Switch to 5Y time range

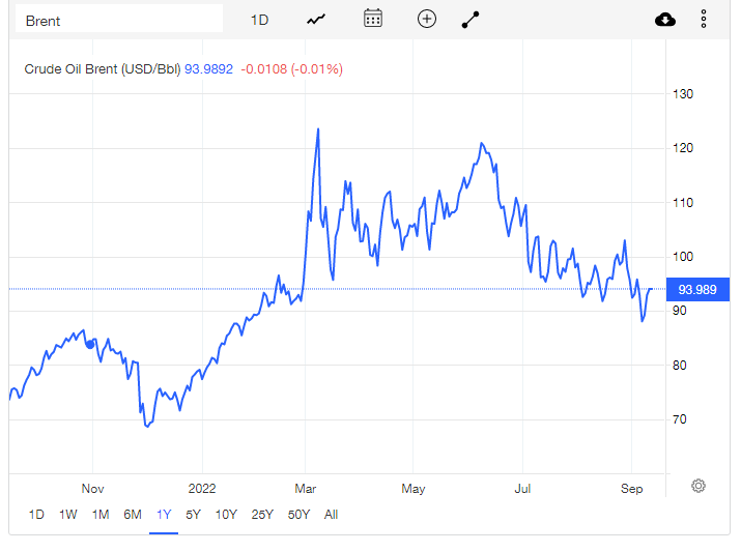point(193,515)
